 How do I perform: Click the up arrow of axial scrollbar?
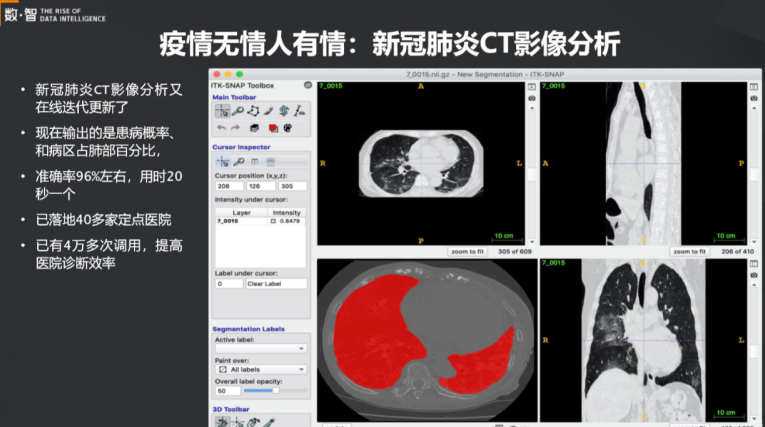coord(532,108)
